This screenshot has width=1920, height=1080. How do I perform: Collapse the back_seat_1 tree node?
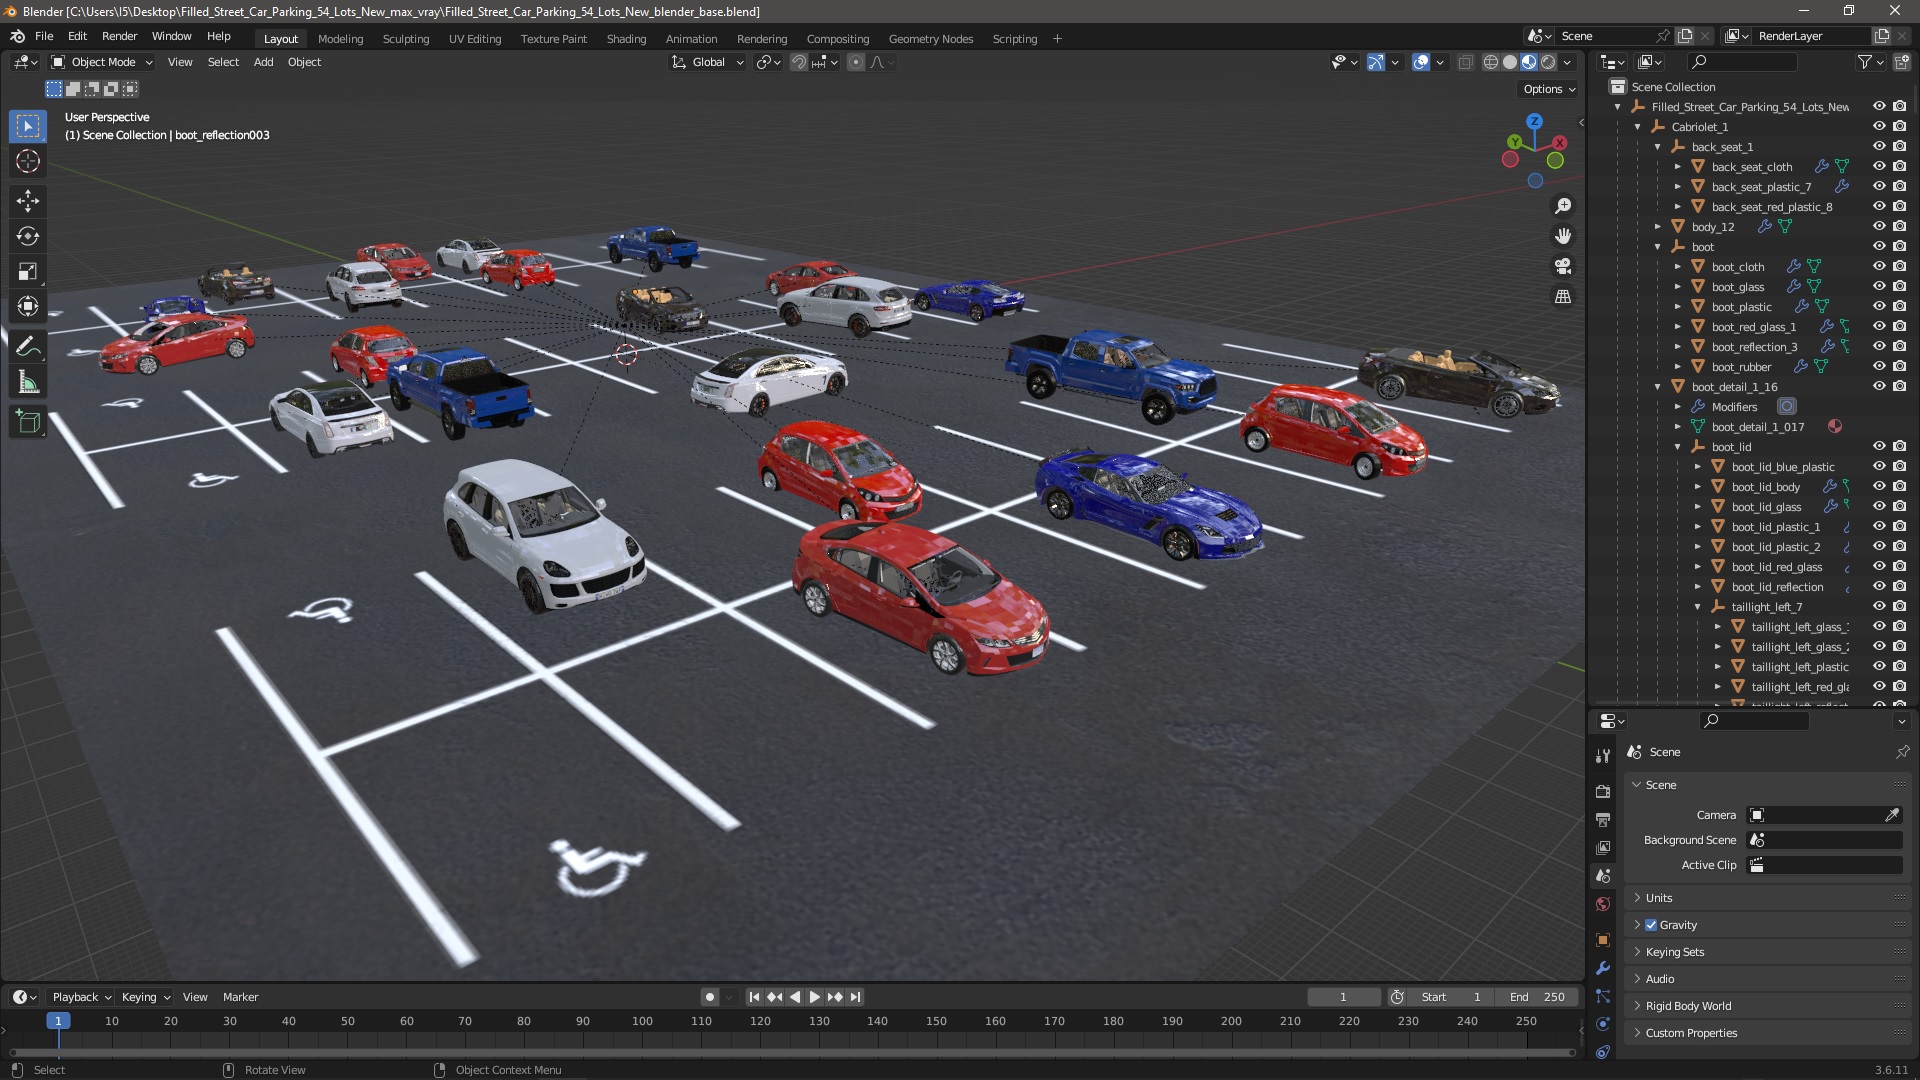(x=1657, y=147)
